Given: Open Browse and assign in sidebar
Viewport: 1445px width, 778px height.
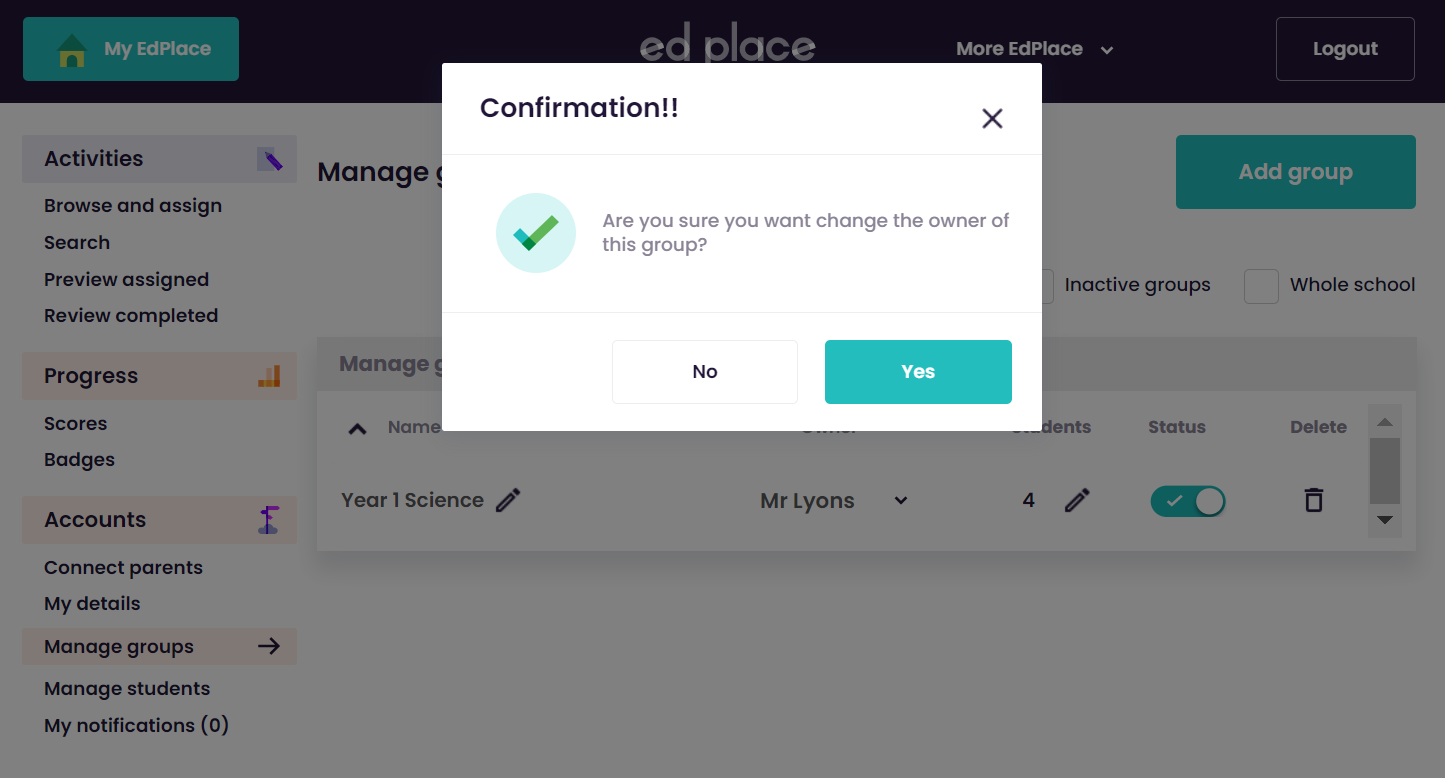Looking at the screenshot, I should coord(133,206).
